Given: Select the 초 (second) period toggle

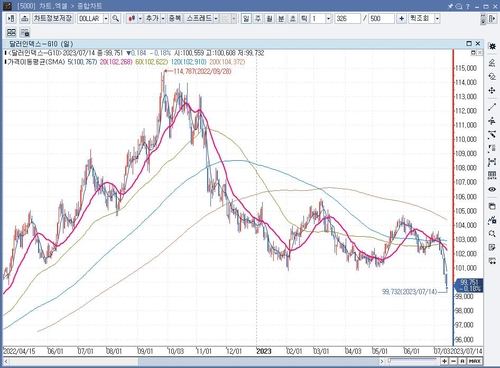Looking at the screenshot, I should [293, 18].
